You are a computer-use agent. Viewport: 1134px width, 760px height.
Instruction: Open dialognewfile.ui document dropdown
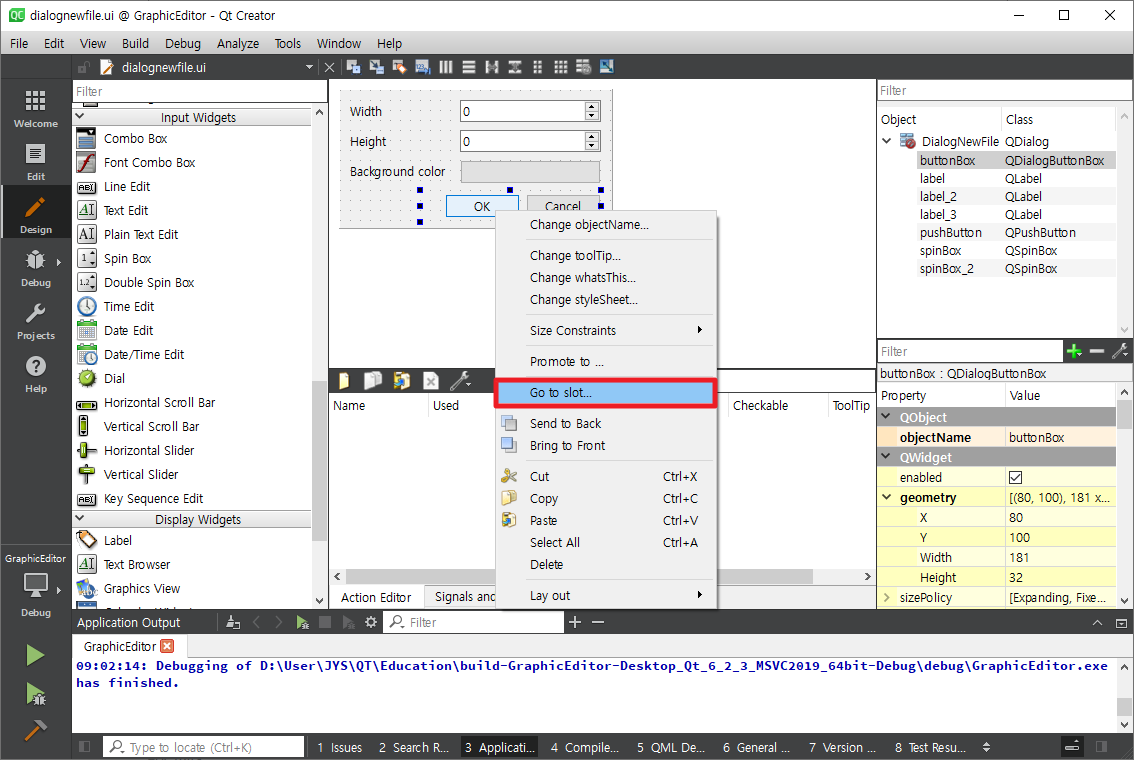[x=310, y=67]
